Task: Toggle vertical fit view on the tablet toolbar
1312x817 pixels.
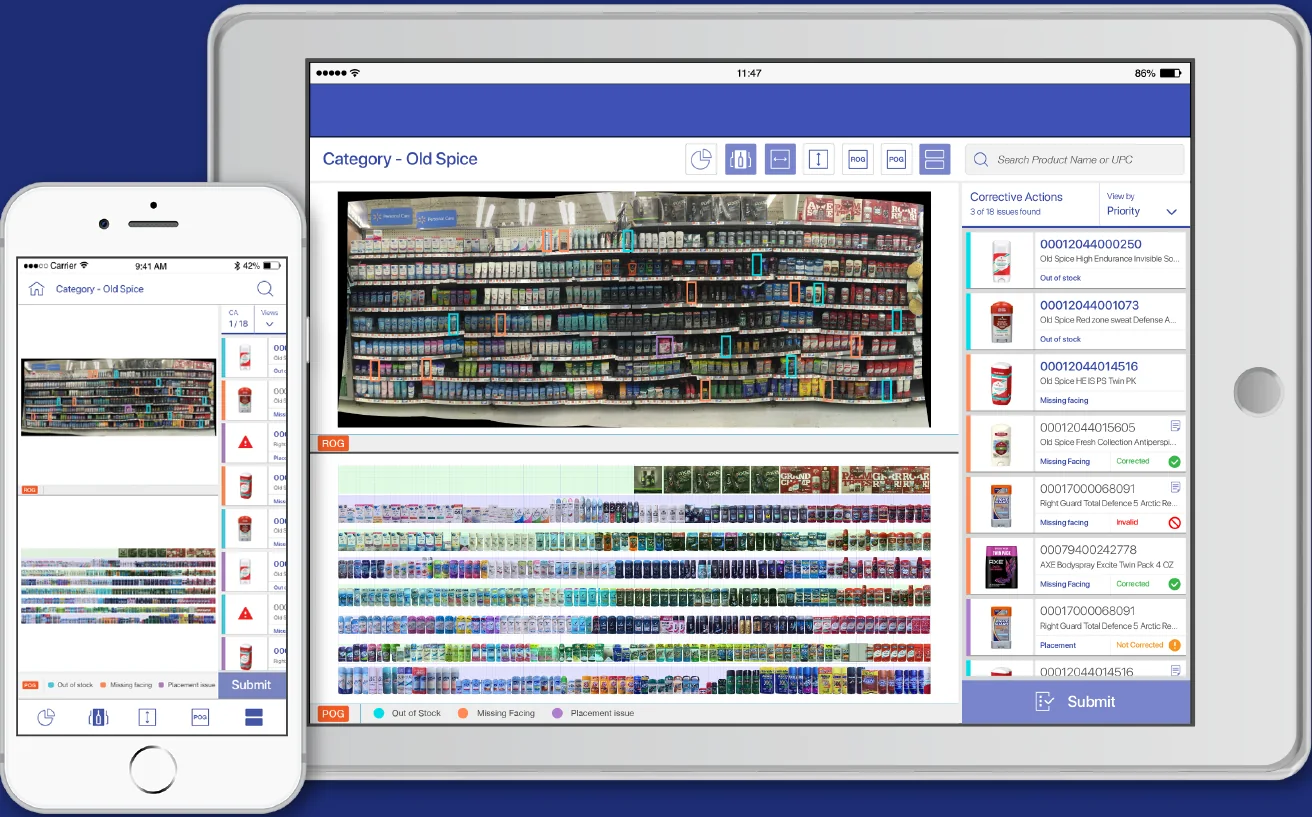Action: (x=819, y=159)
